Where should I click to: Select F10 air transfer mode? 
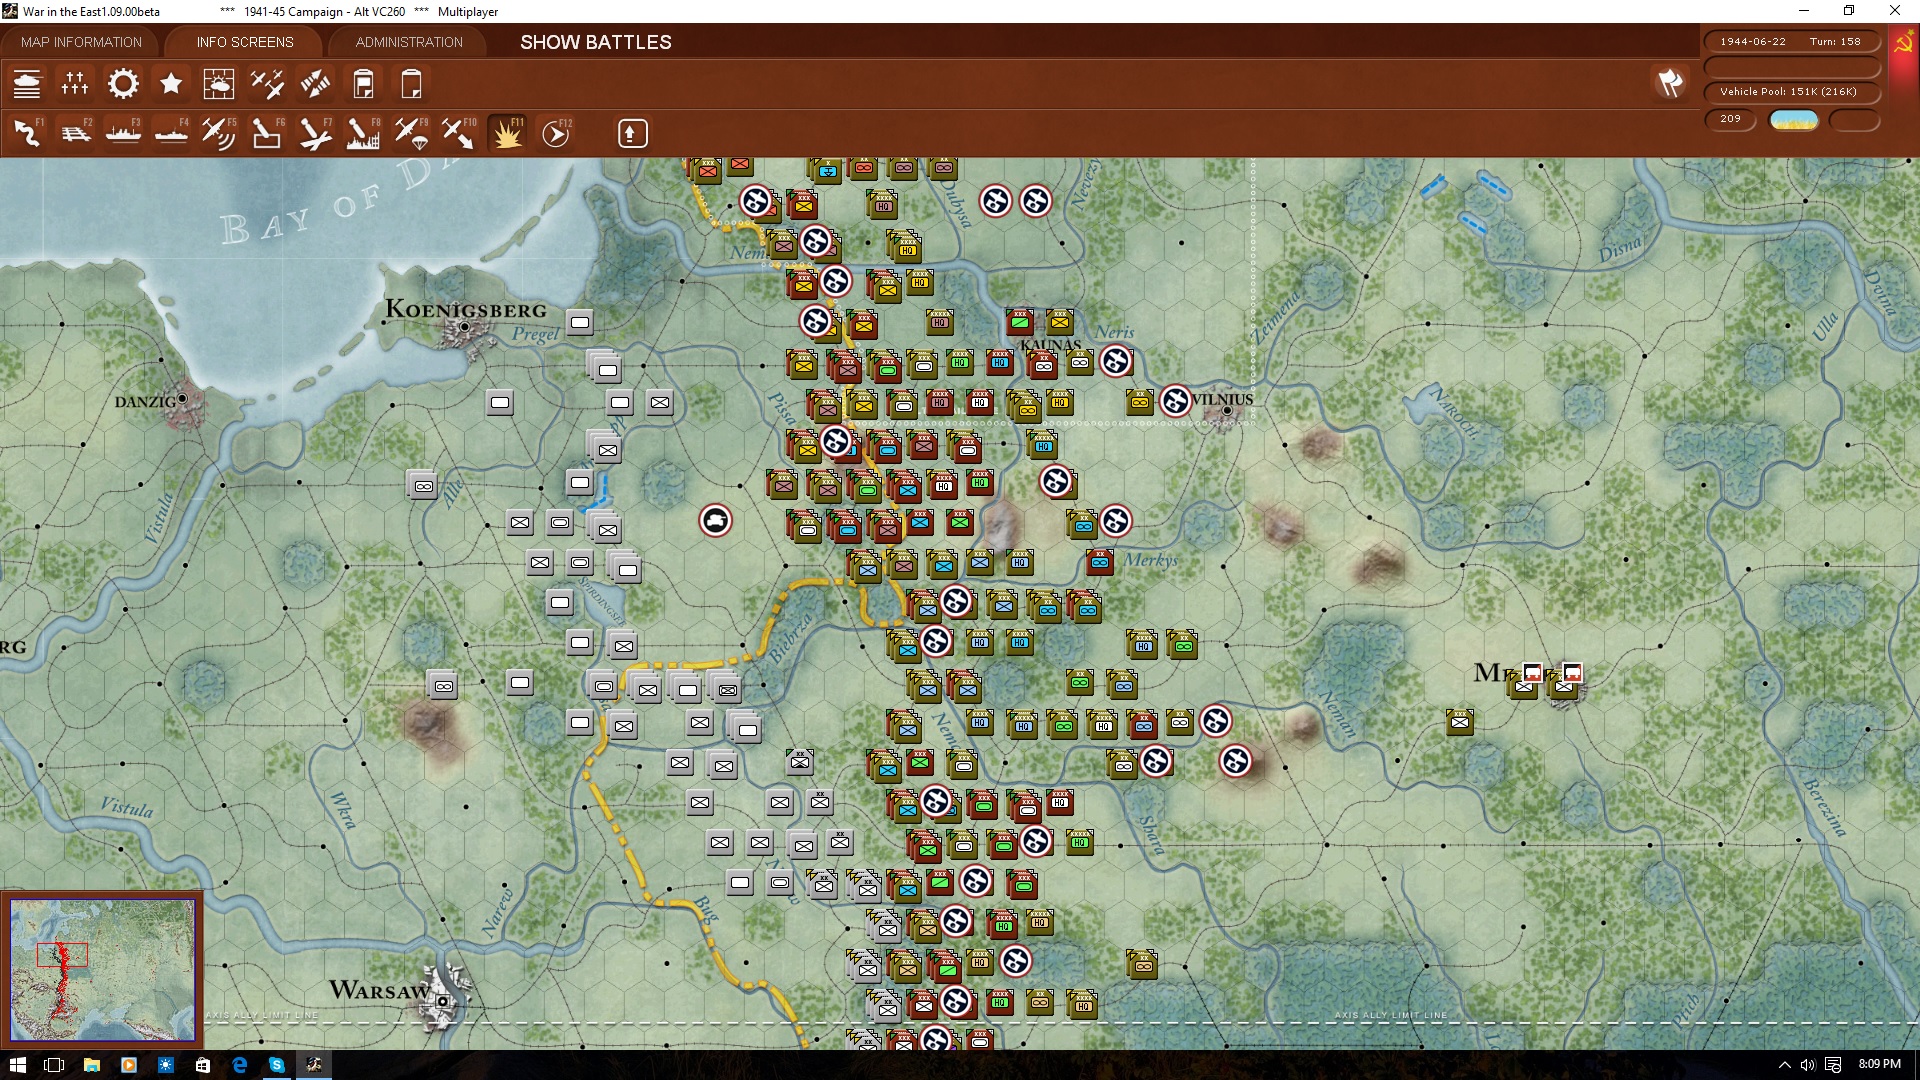(x=459, y=133)
